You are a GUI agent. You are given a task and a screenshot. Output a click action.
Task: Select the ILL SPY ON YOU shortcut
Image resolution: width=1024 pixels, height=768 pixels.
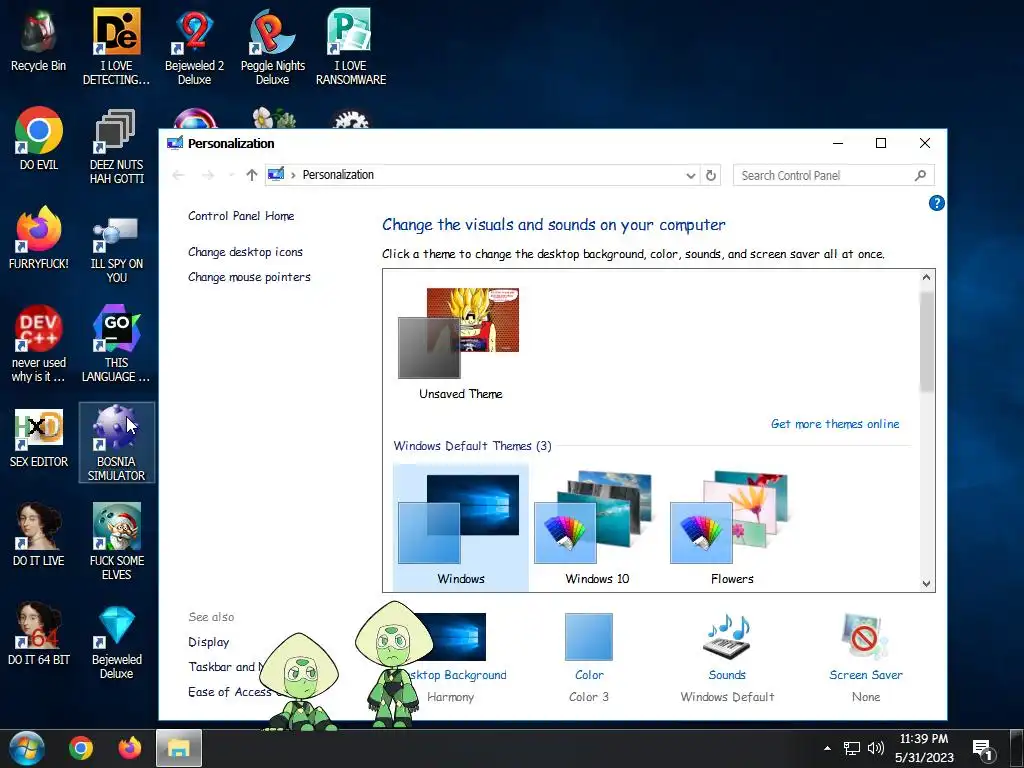click(116, 249)
